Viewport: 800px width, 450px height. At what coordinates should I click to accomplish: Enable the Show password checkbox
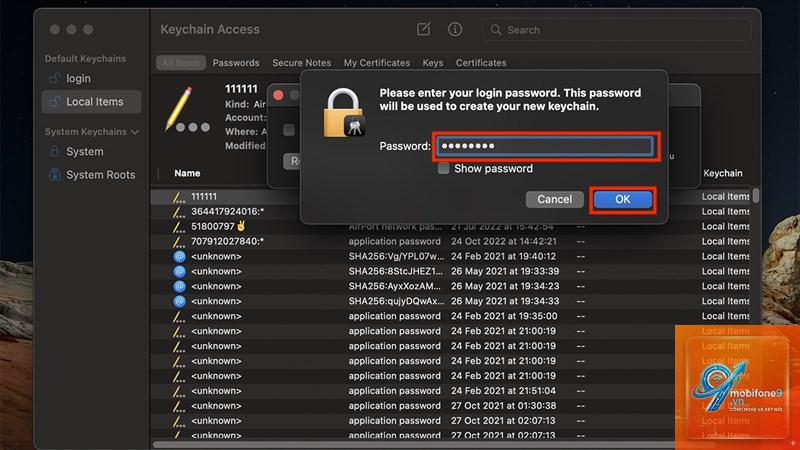click(443, 168)
